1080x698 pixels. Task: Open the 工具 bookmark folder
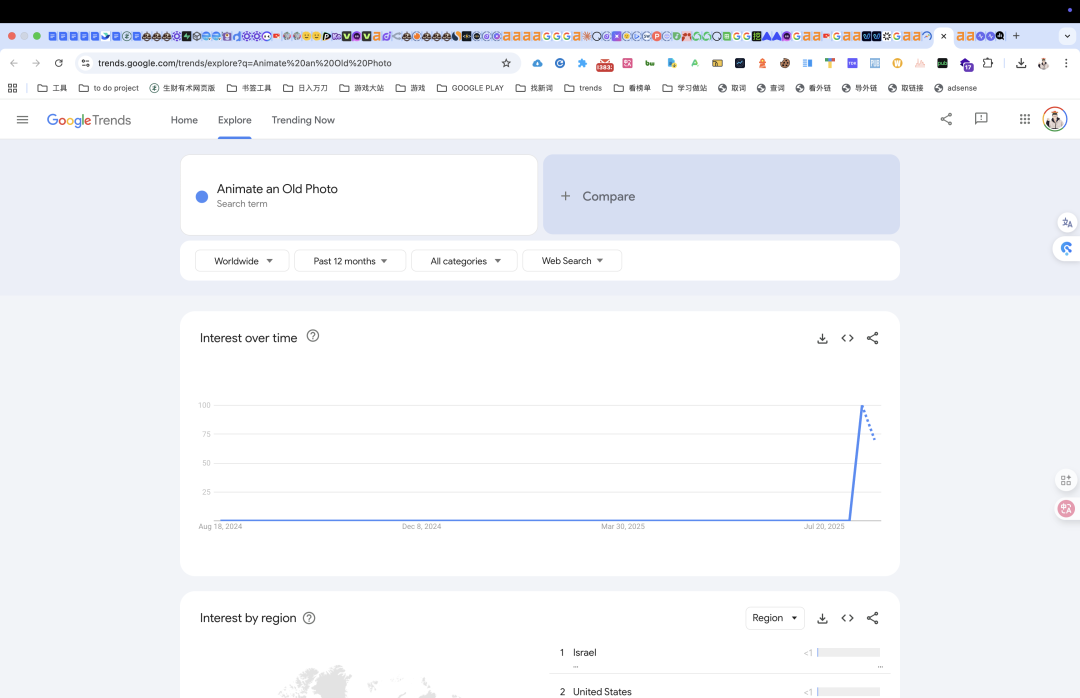pos(52,88)
